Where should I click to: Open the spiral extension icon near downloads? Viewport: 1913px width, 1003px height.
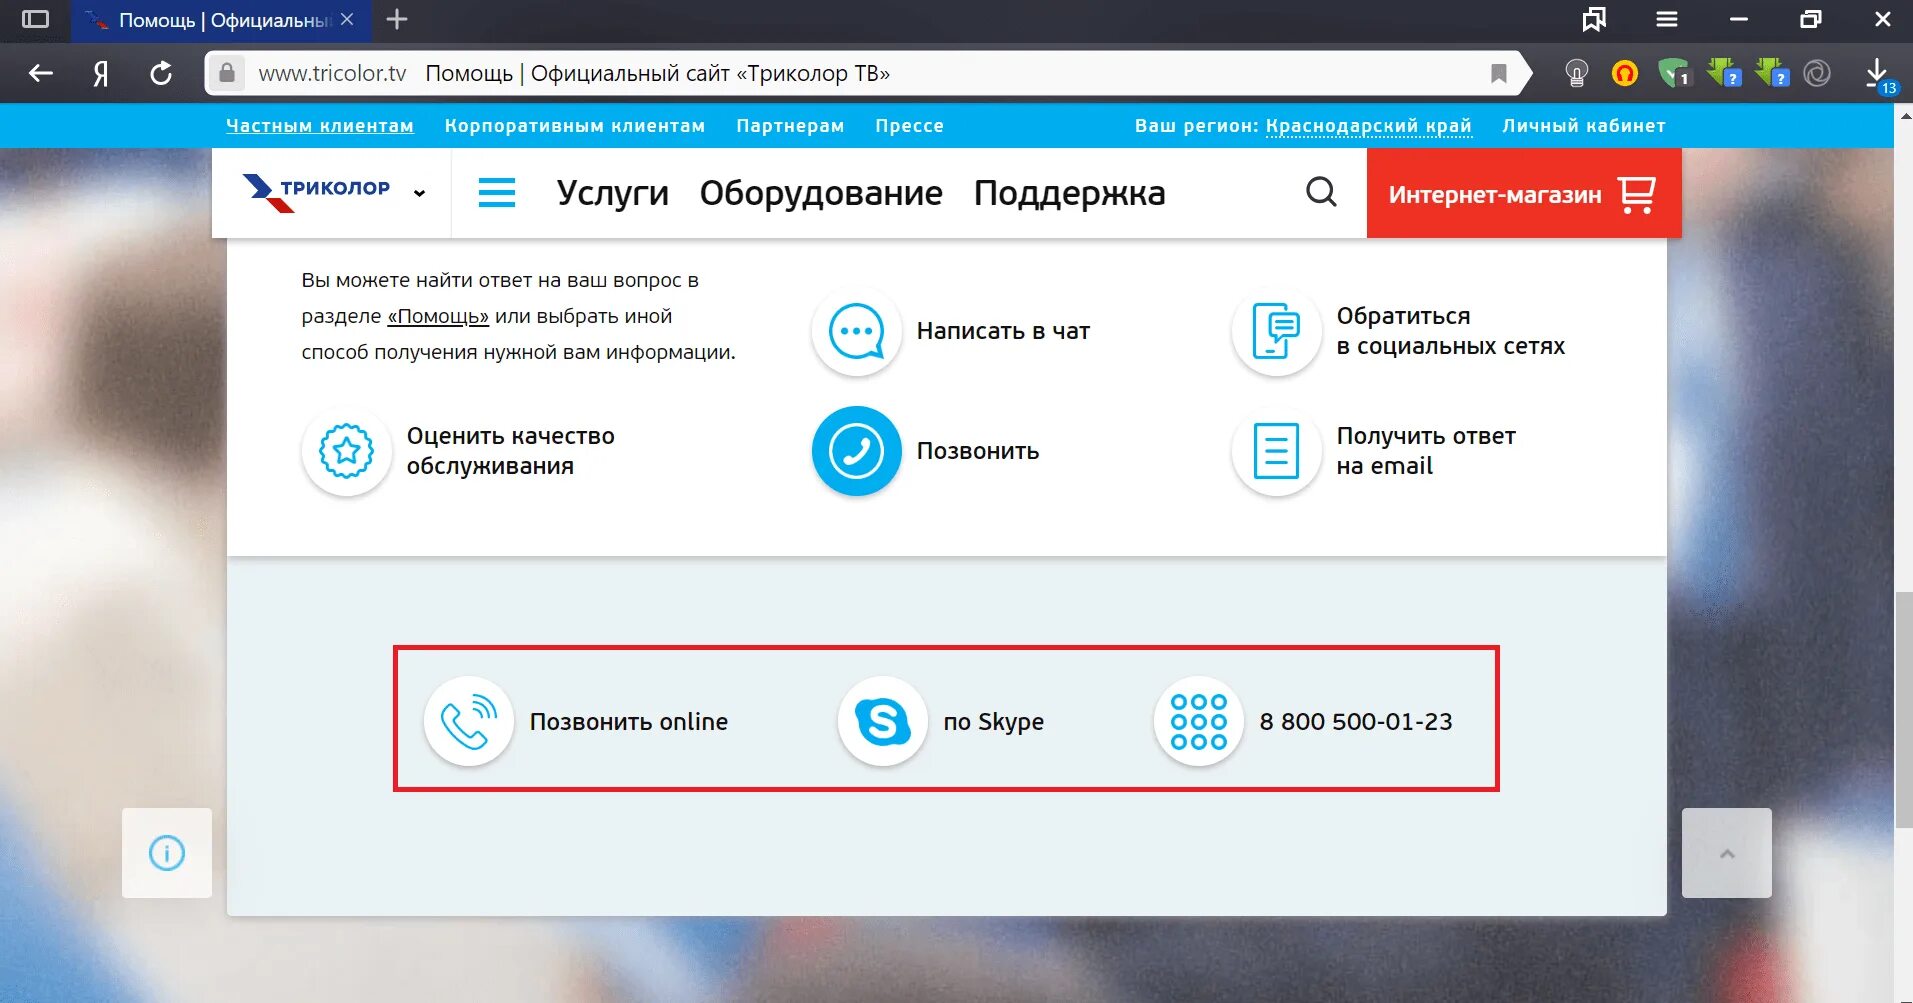(x=1817, y=73)
